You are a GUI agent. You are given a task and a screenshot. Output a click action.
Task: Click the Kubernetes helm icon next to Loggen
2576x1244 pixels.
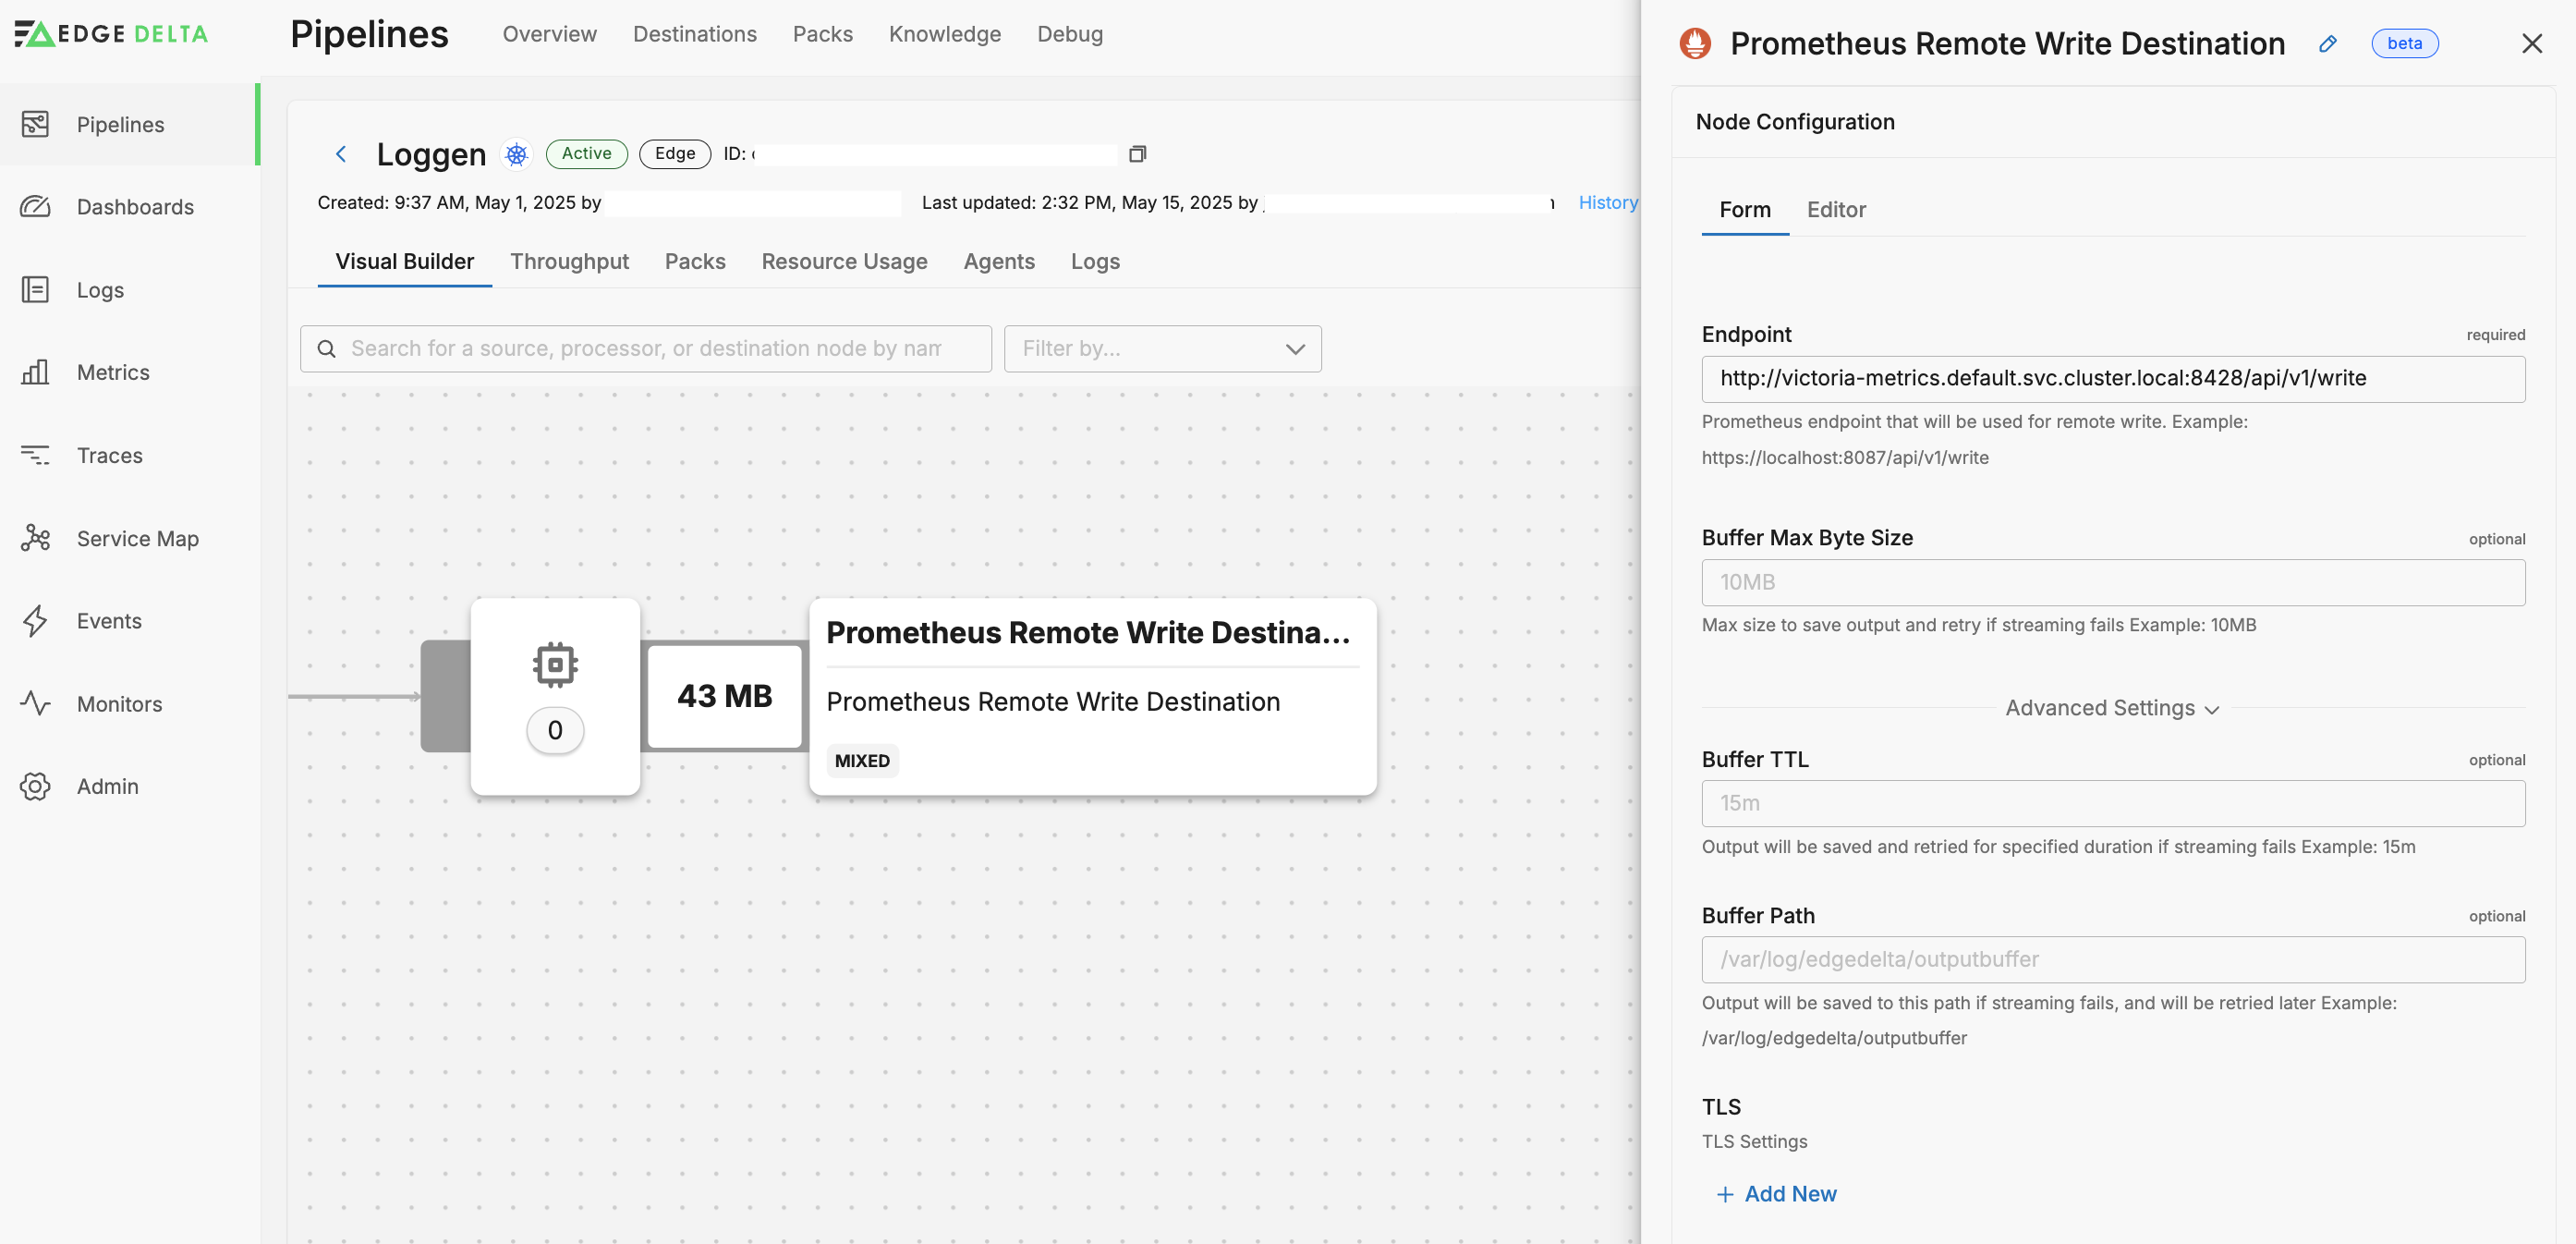click(x=516, y=154)
